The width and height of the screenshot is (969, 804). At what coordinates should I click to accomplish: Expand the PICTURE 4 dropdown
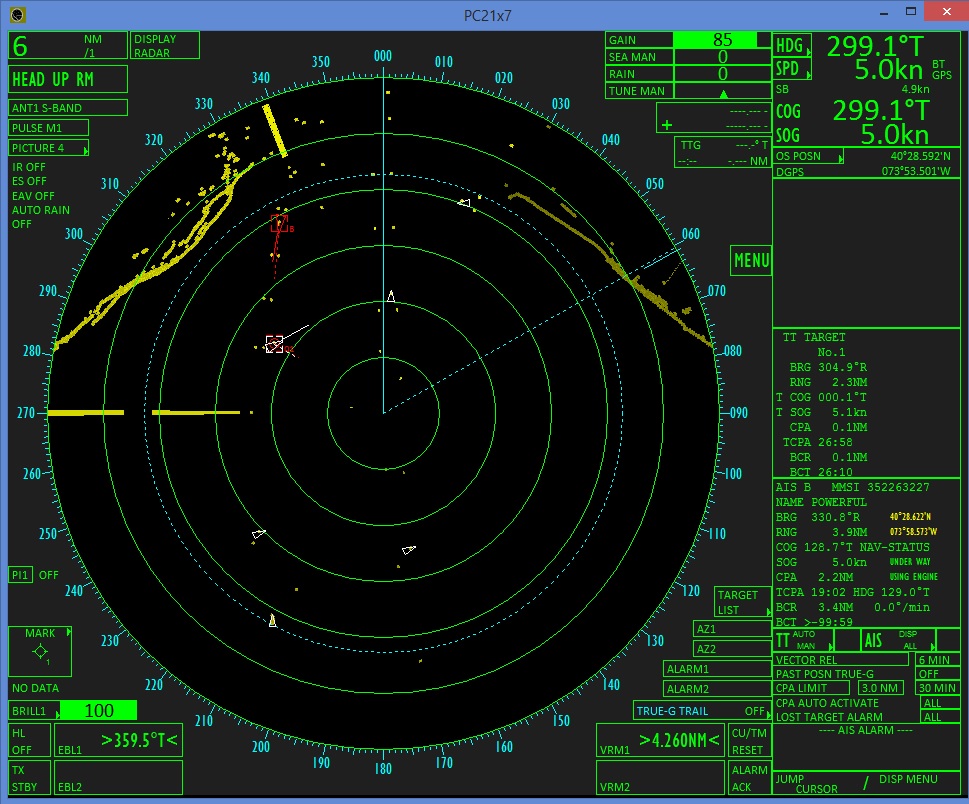50,148
